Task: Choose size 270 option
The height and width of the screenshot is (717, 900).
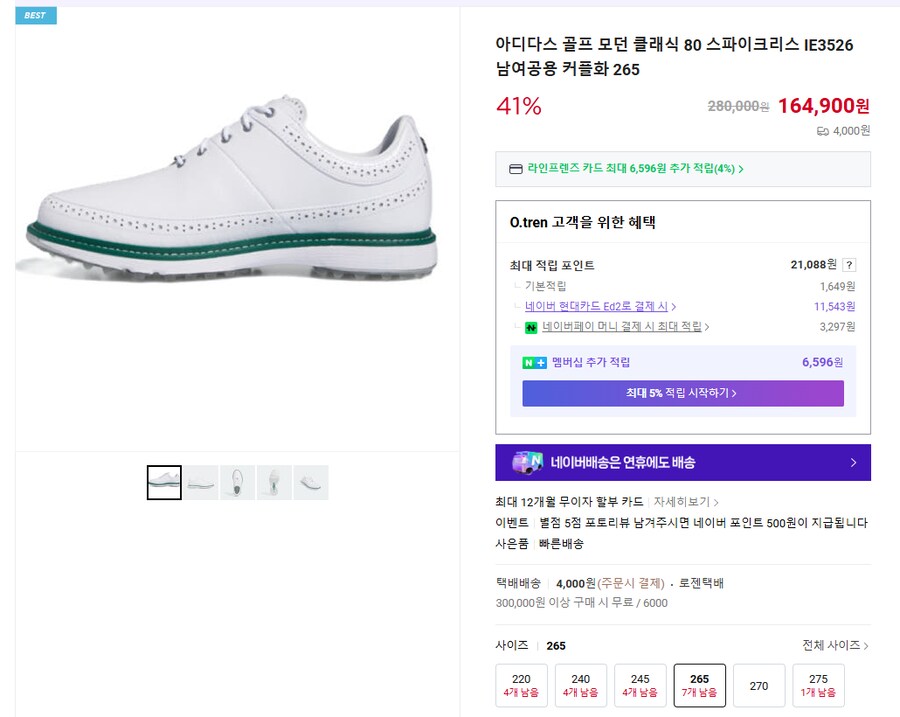Action: click(x=759, y=685)
